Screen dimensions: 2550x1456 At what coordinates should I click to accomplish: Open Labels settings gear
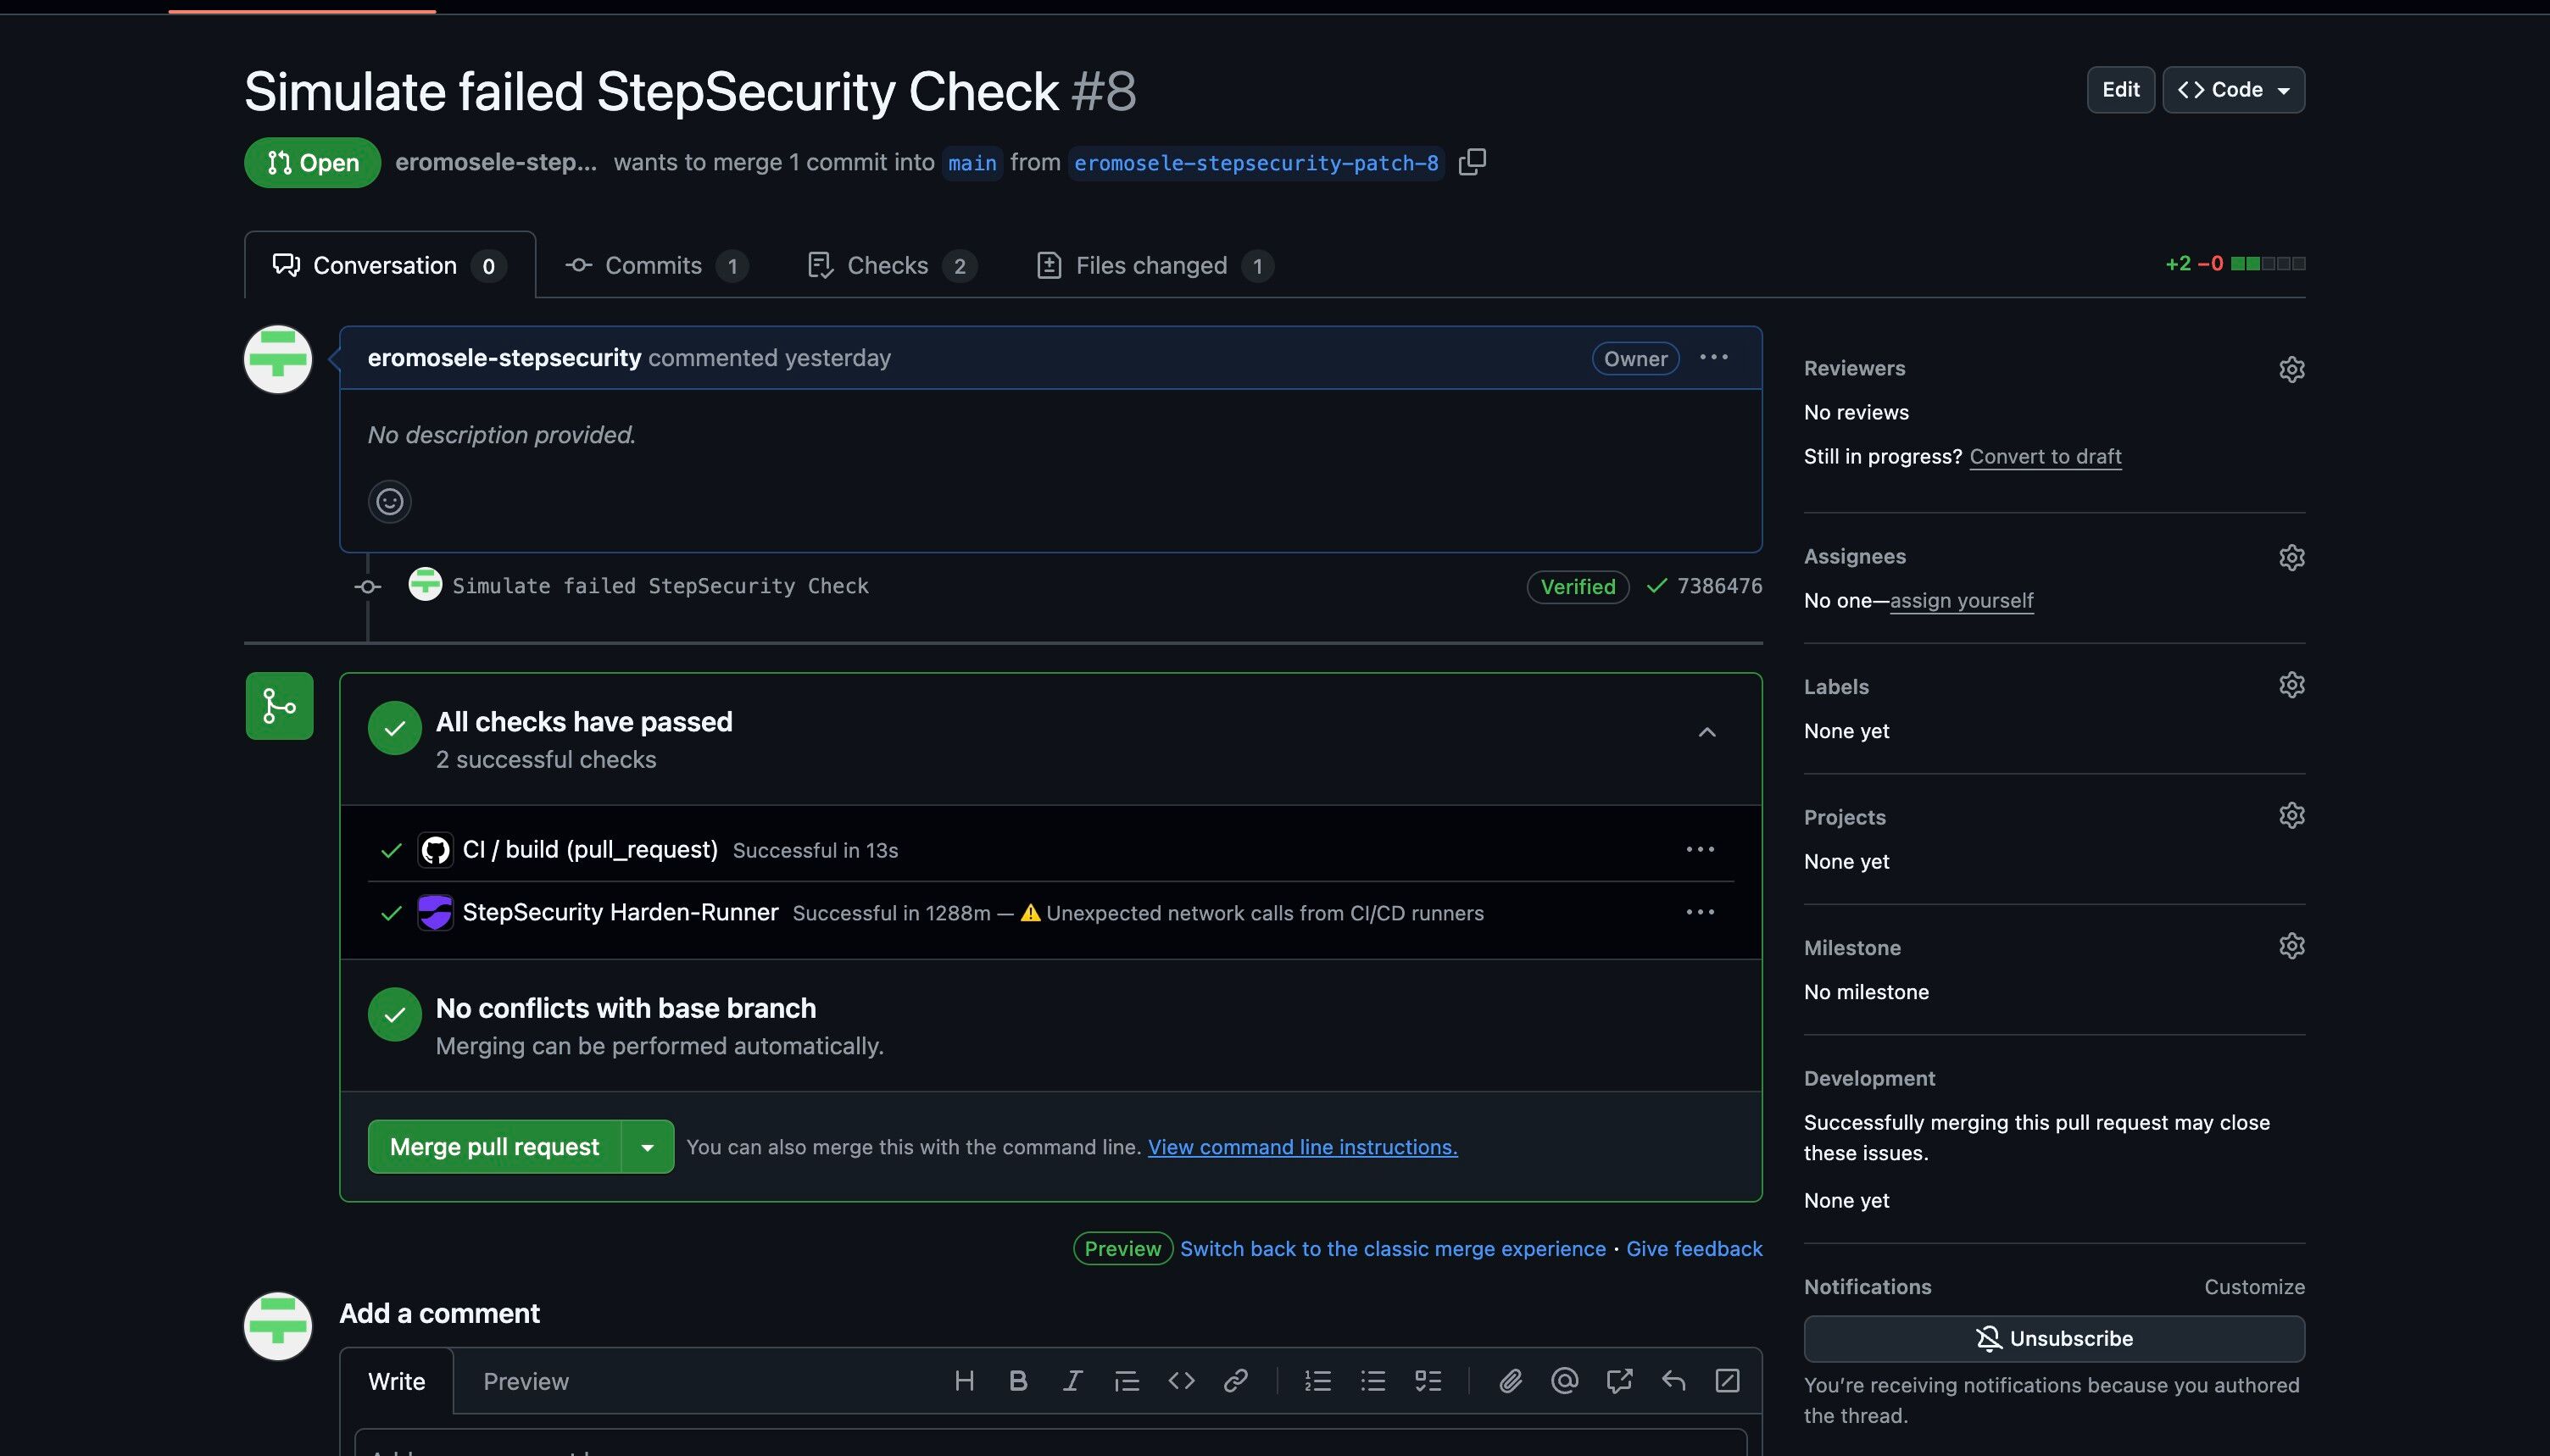pyautogui.click(x=2291, y=685)
